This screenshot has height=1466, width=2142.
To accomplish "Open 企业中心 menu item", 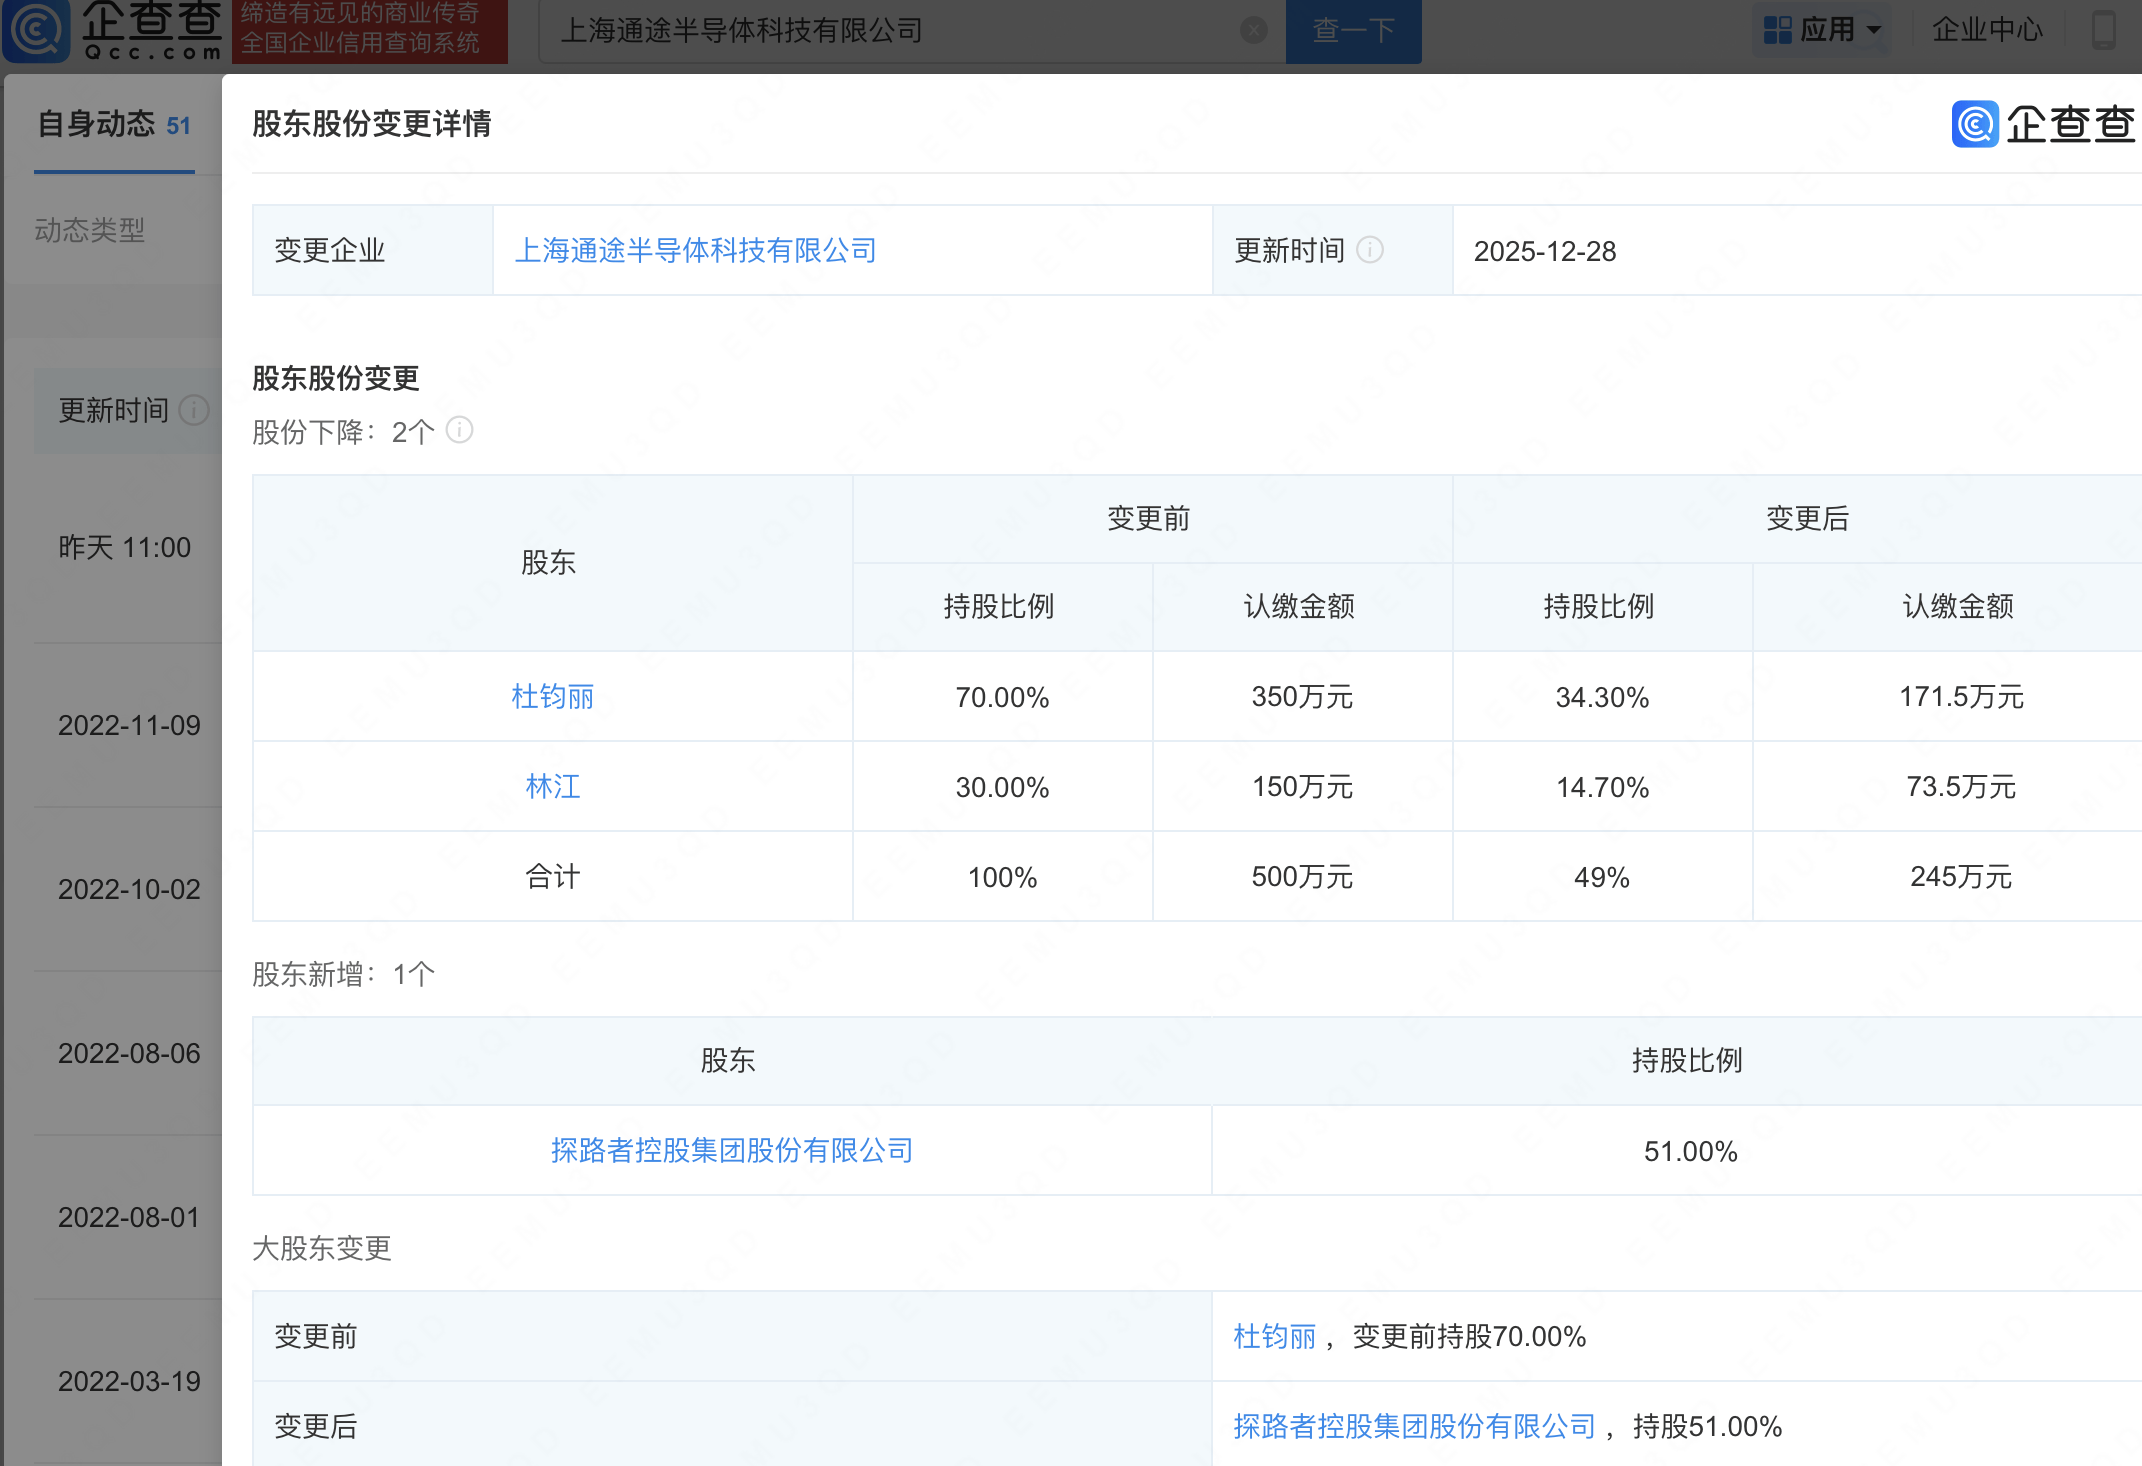I will (1986, 30).
